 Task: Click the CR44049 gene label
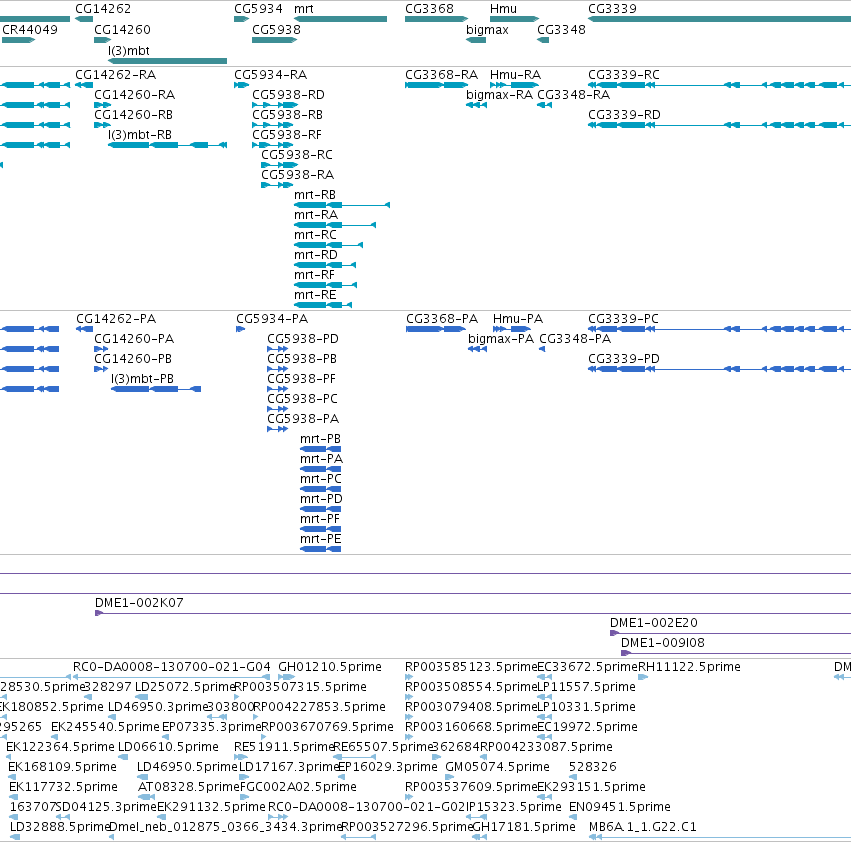tap(30, 29)
